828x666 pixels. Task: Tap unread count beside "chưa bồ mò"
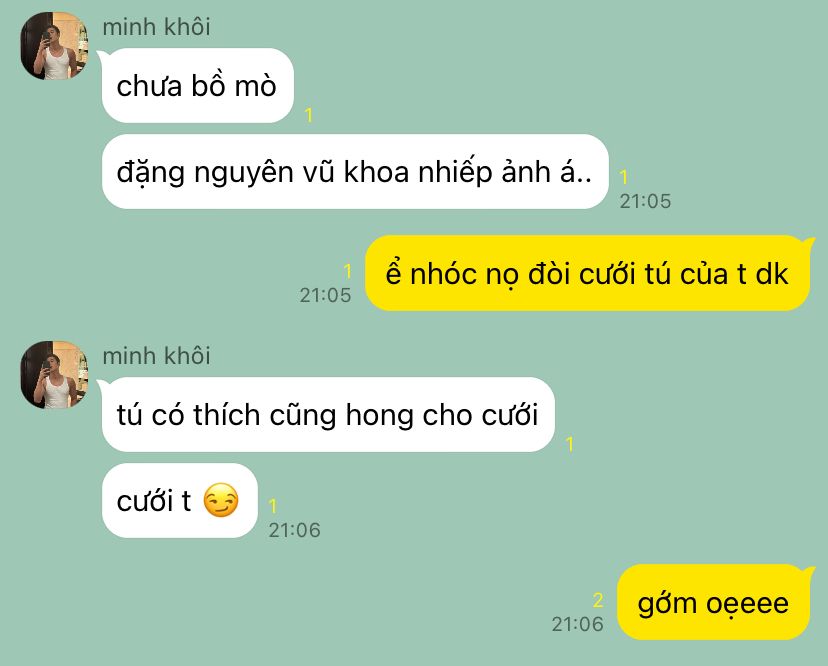pos(309,115)
